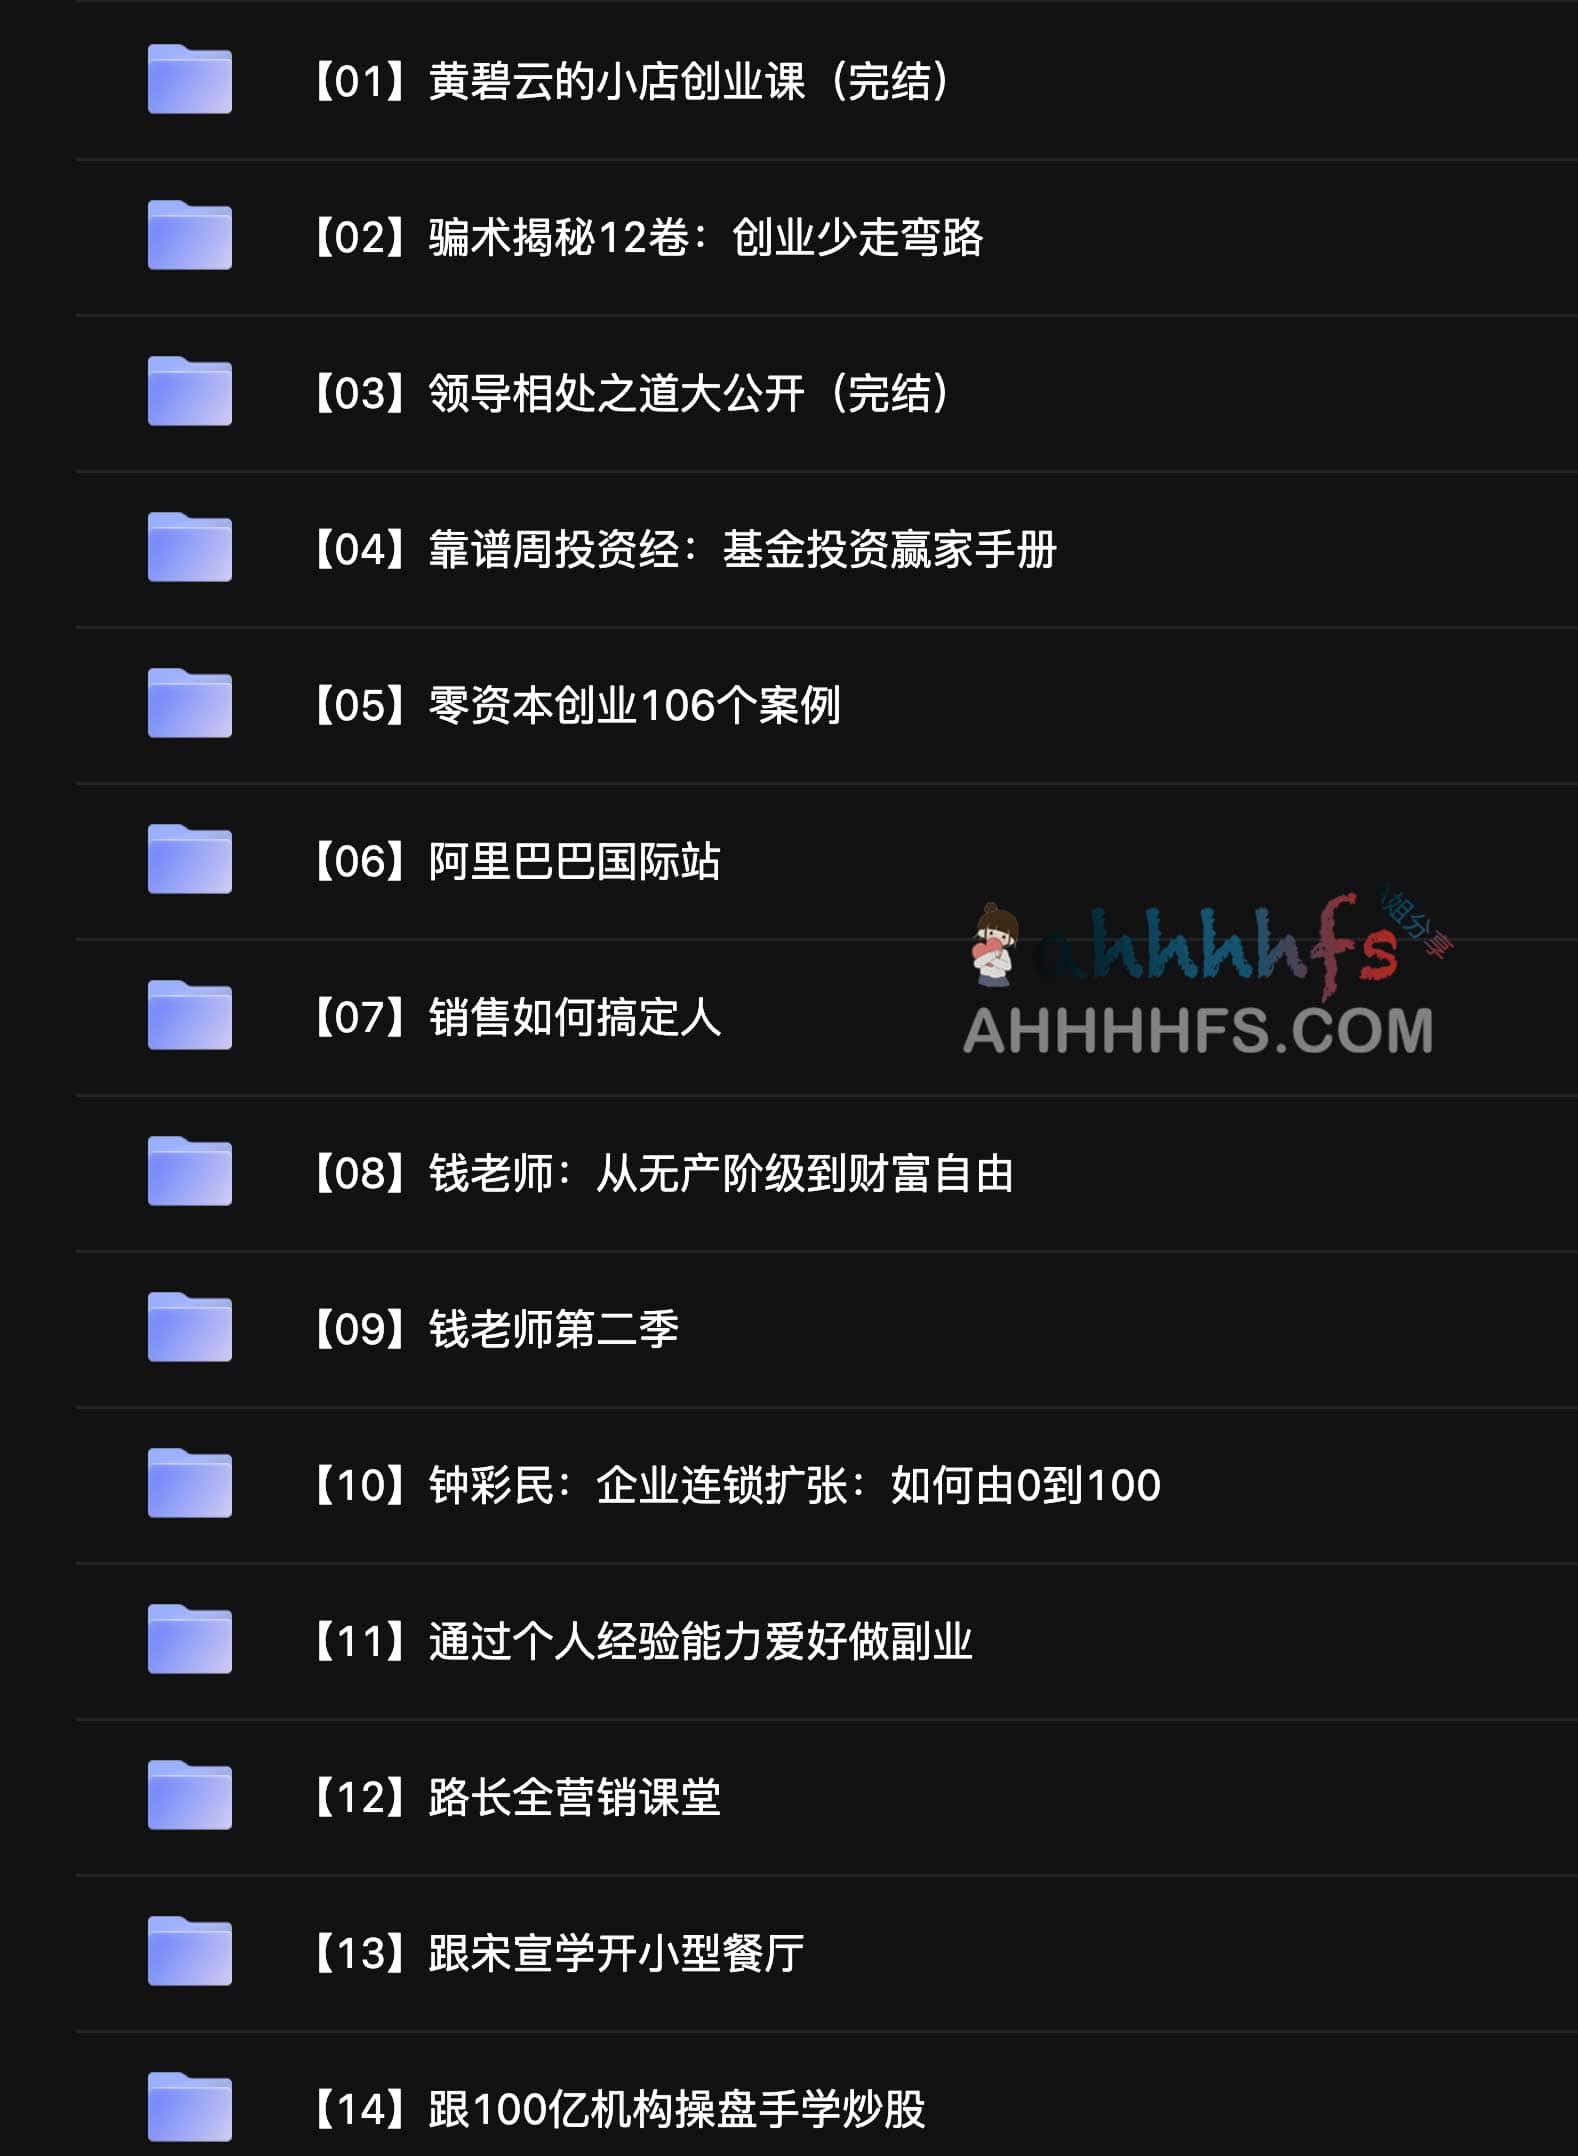The image size is (1578, 2156).
Task: Click the folder icon next to 【12】路长全营销课堂
Action: tap(190, 1796)
